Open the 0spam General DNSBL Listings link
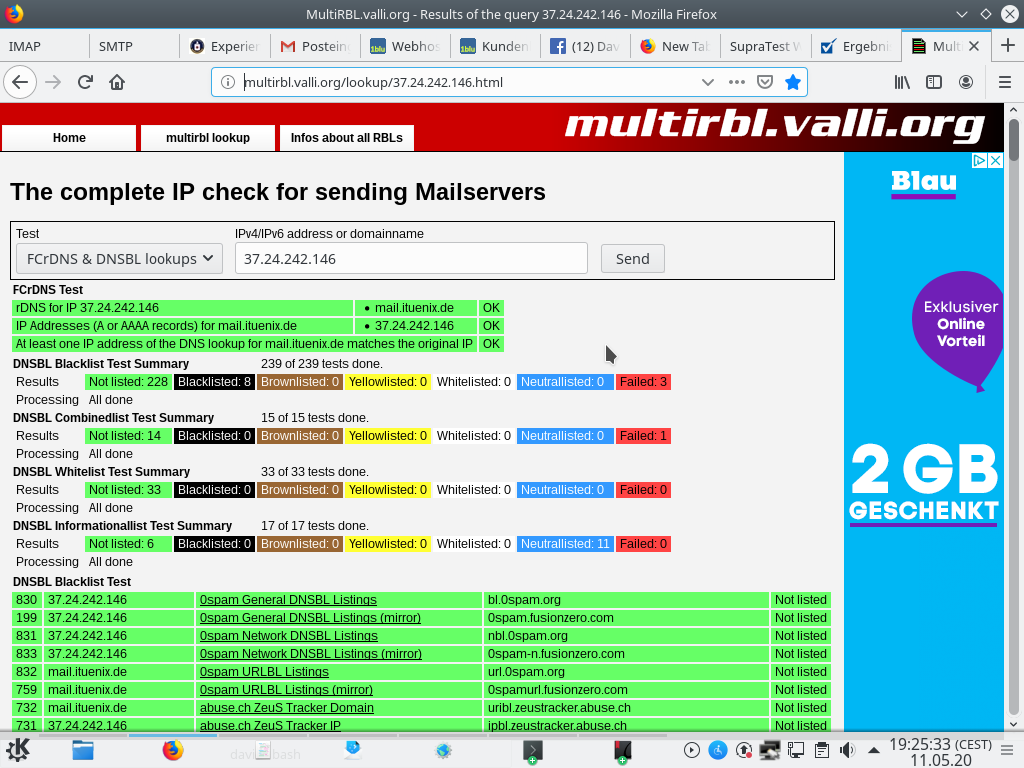 click(288, 600)
